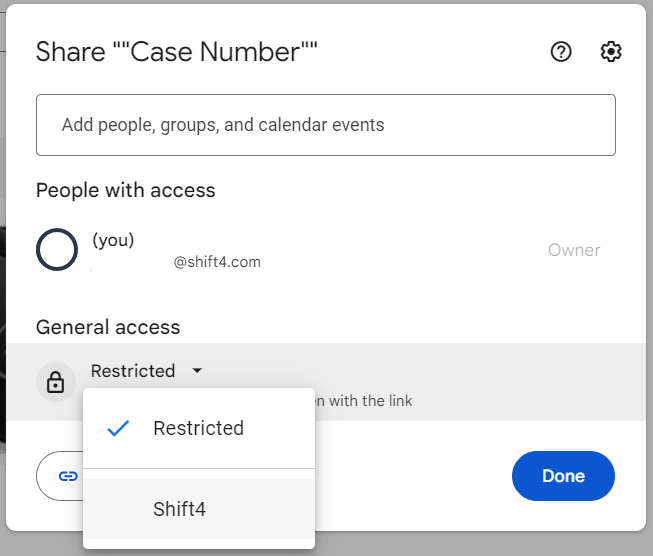Click the owner's profile avatar circle

coord(57,250)
